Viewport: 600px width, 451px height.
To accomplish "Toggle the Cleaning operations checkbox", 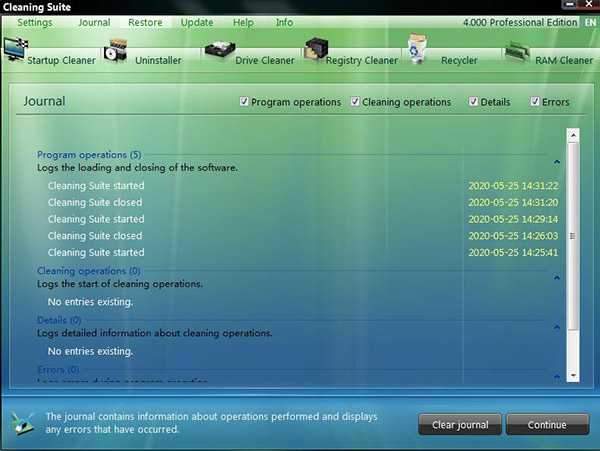I will point(355,102).
